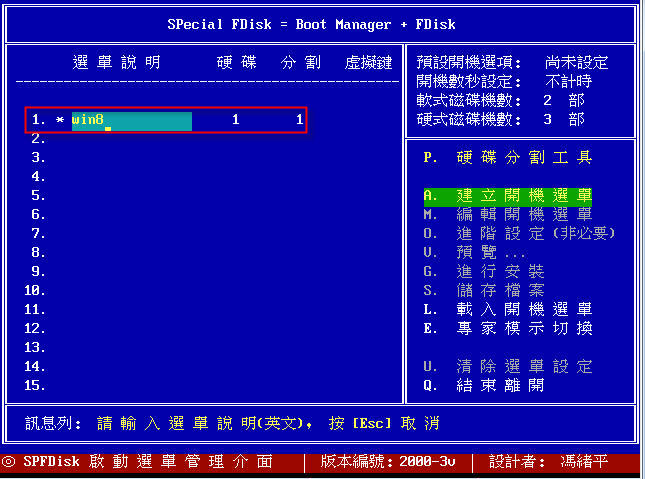Click the SPecial FDisk title text
Image resolution: width=645 pixels, height=479 pixels.
[x=311, y=24]
